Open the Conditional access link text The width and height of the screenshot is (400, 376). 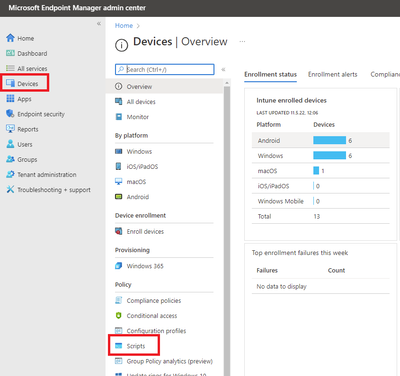(152, 316)
